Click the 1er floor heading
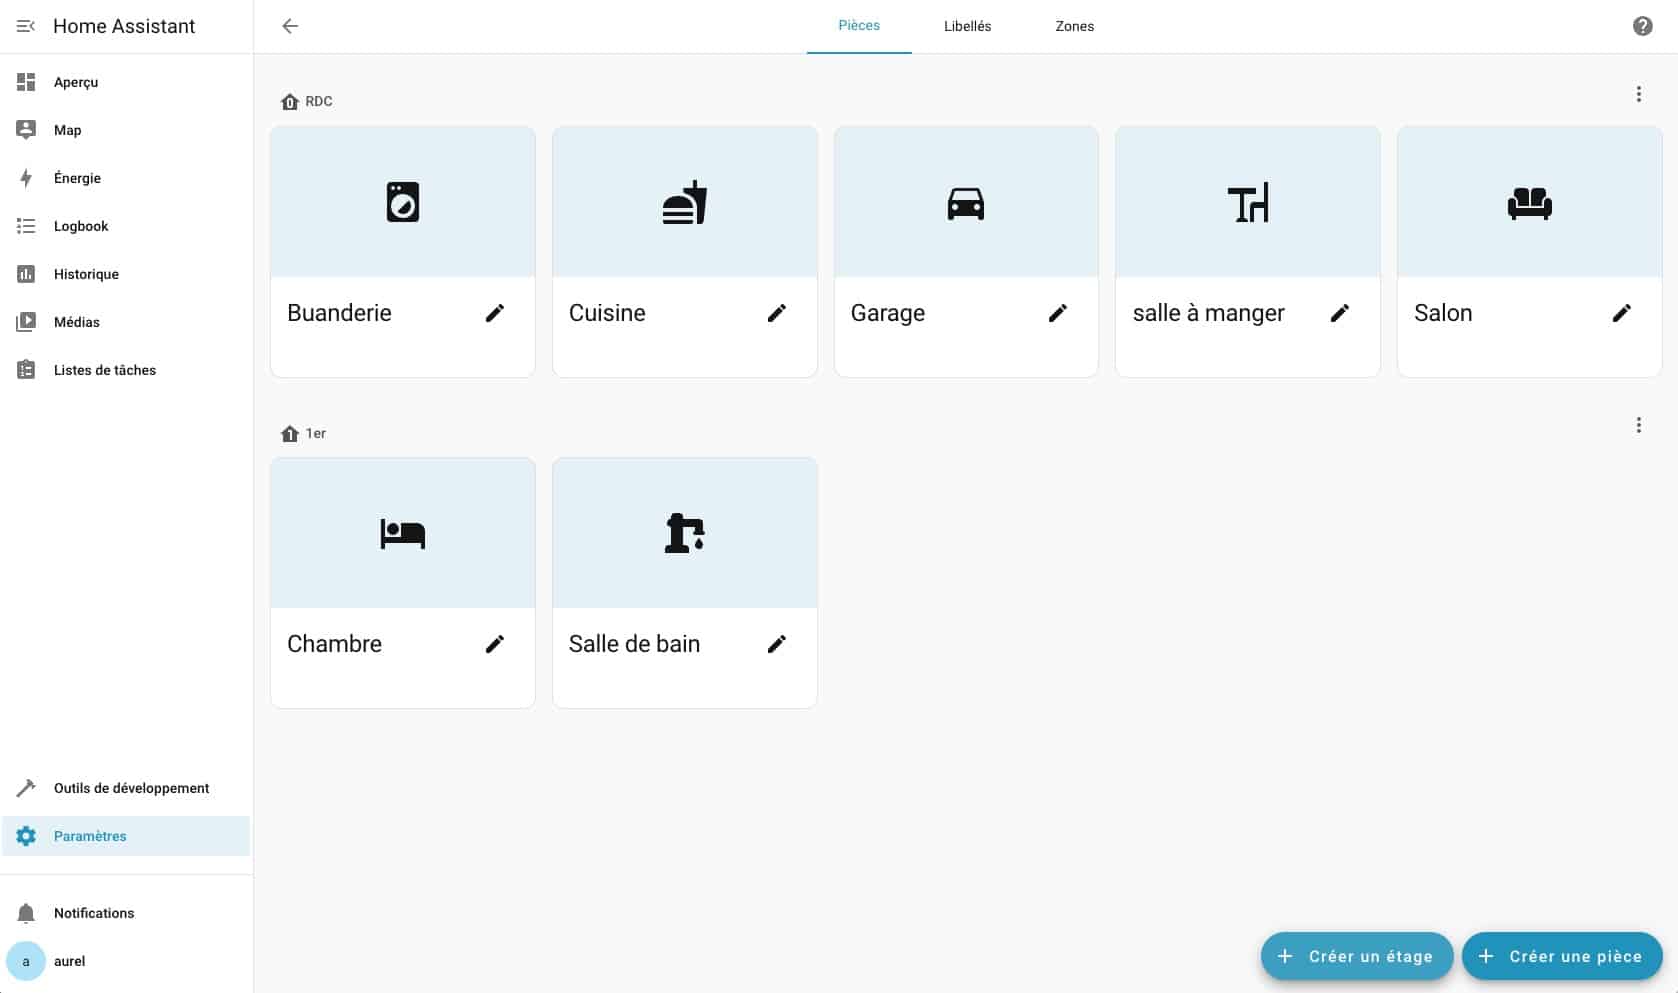Image resolution: width=1678 pixels, height=993 pixels. coord(316,433)
